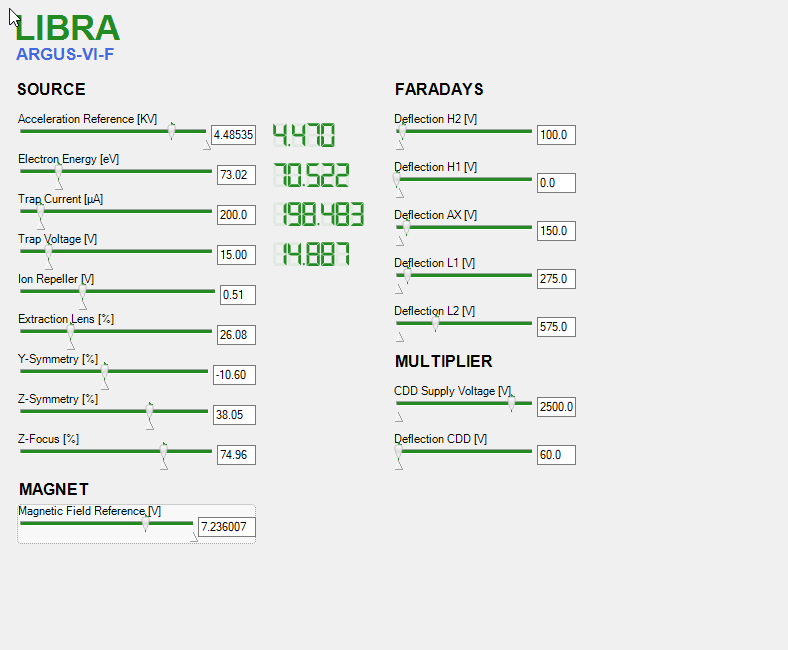788x650 pixels.
Task: Click the Acceleration Reference [KV] label
Action: [87, 119]
